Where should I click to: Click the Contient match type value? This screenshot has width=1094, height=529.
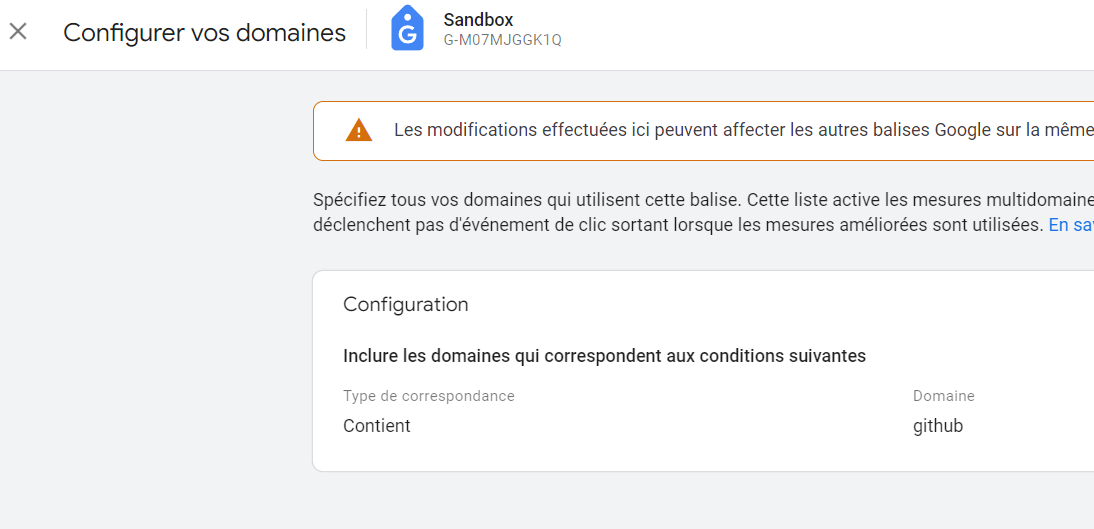(x=377, y=426)
